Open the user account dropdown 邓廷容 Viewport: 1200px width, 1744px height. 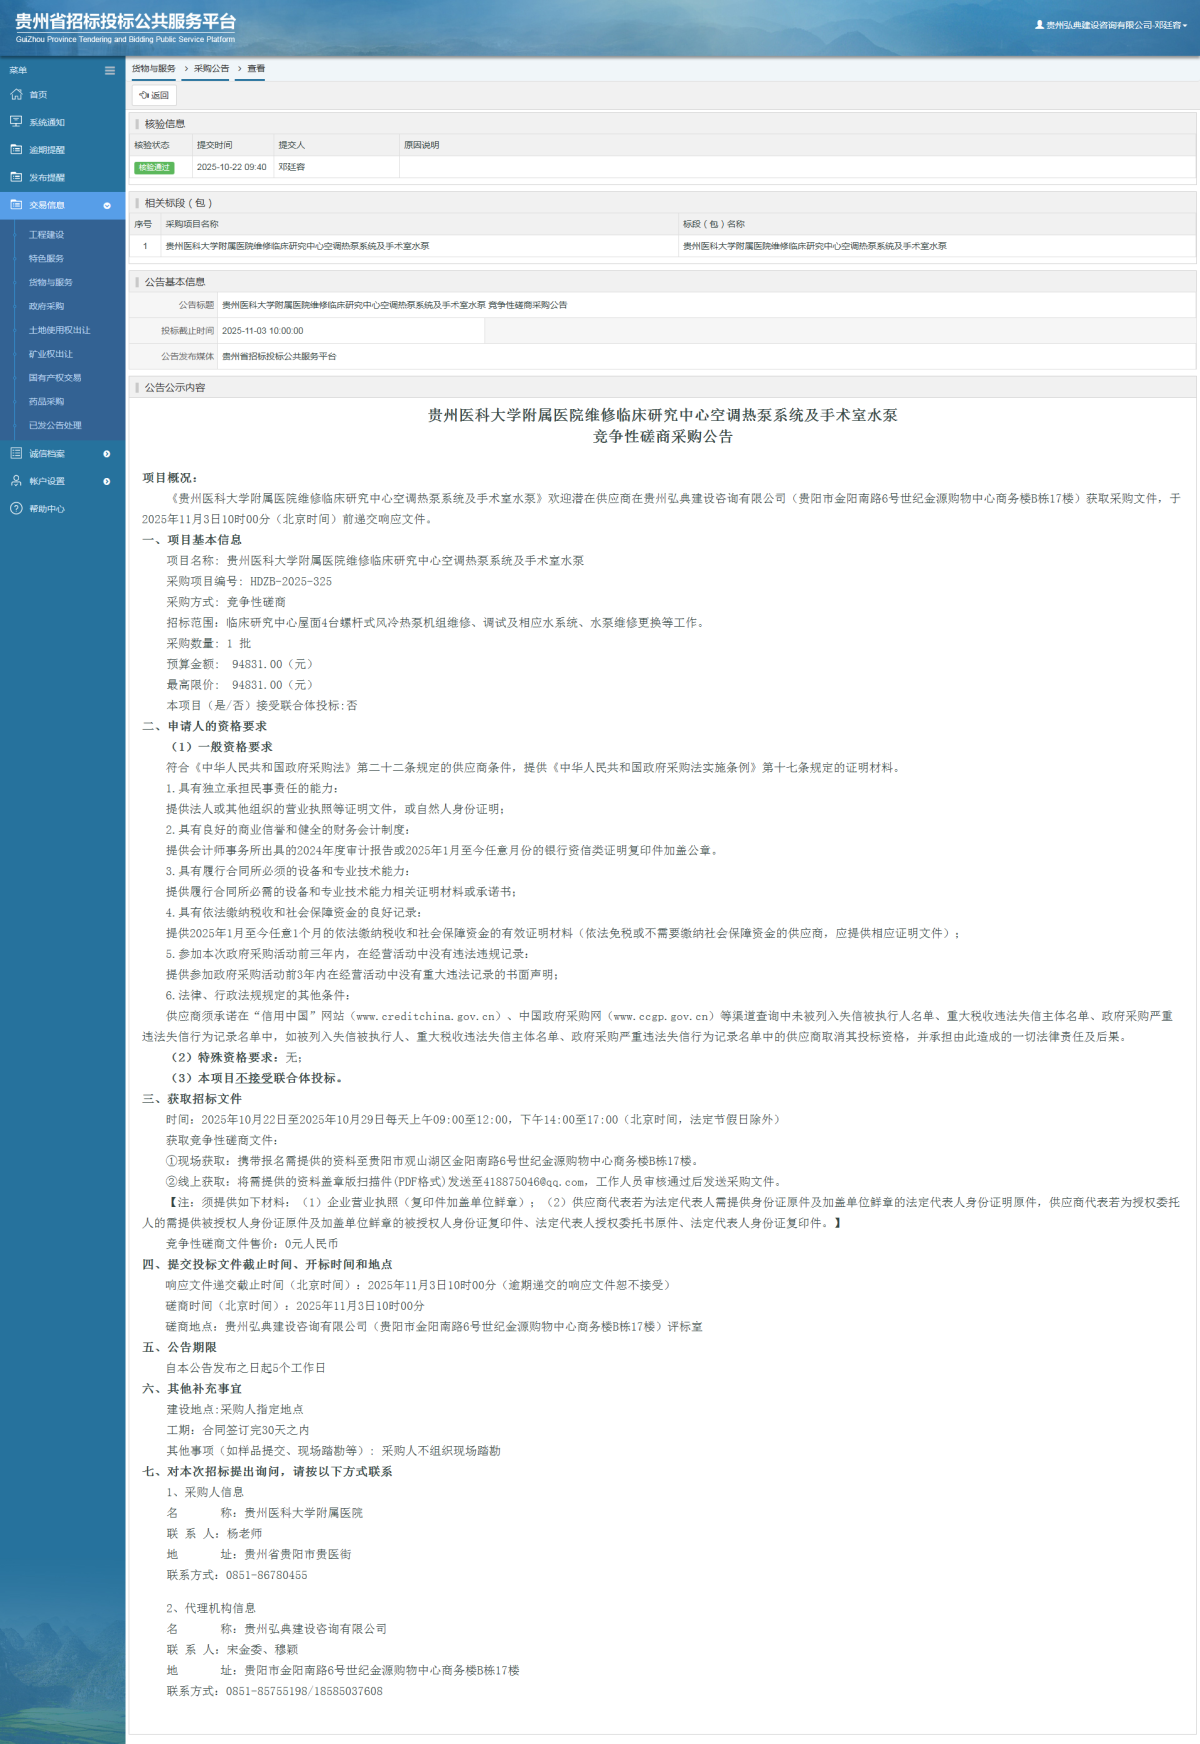click(x=1111, y=25)
